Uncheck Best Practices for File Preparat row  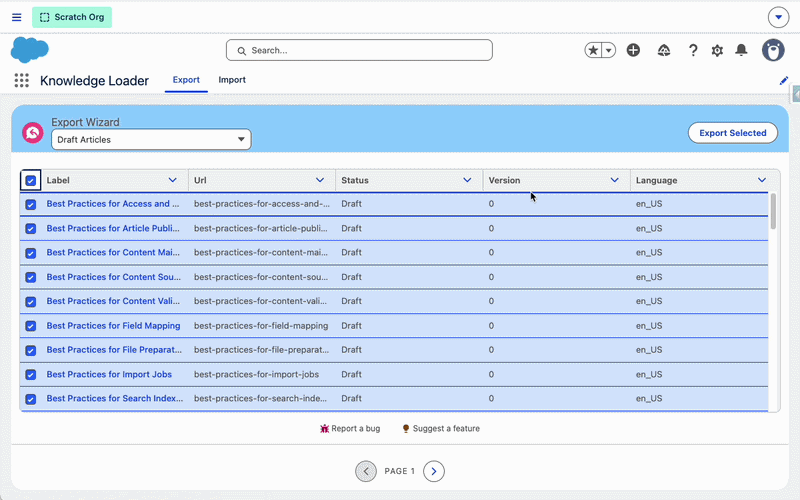tap(31, 350)
